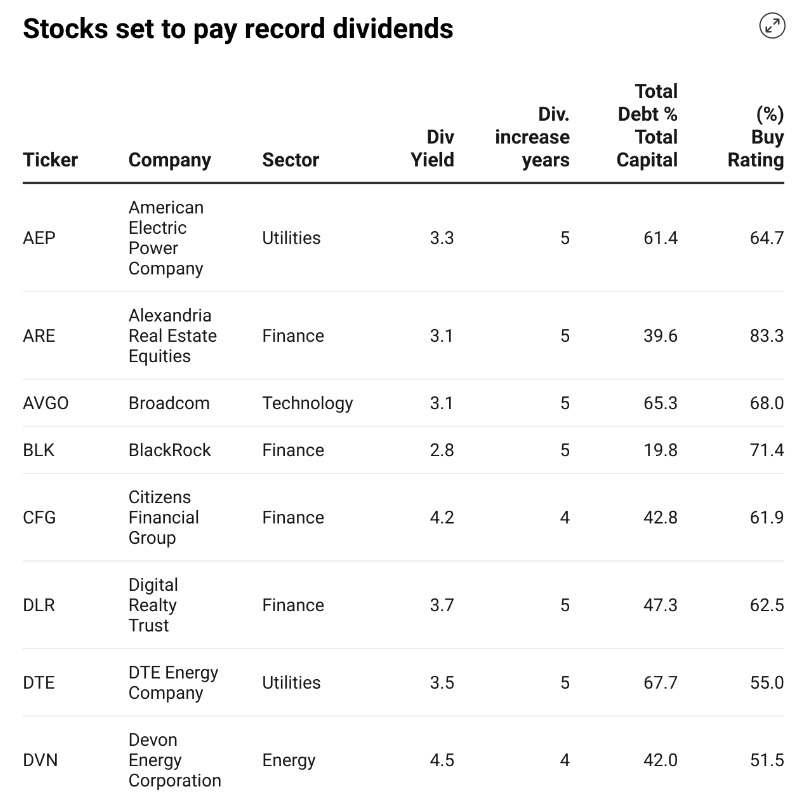804x803 pixels.
Task: Sort table by Ticker column header
Action: (50, 160)
